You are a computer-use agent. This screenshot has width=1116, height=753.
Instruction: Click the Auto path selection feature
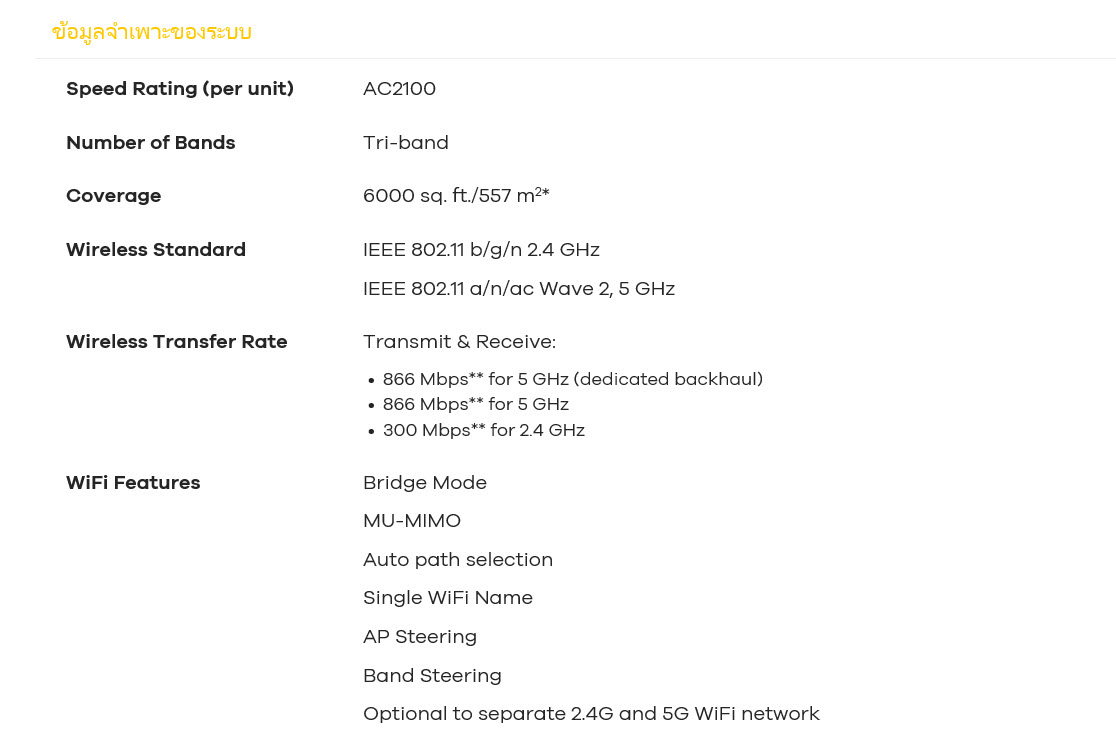[458, 560]
